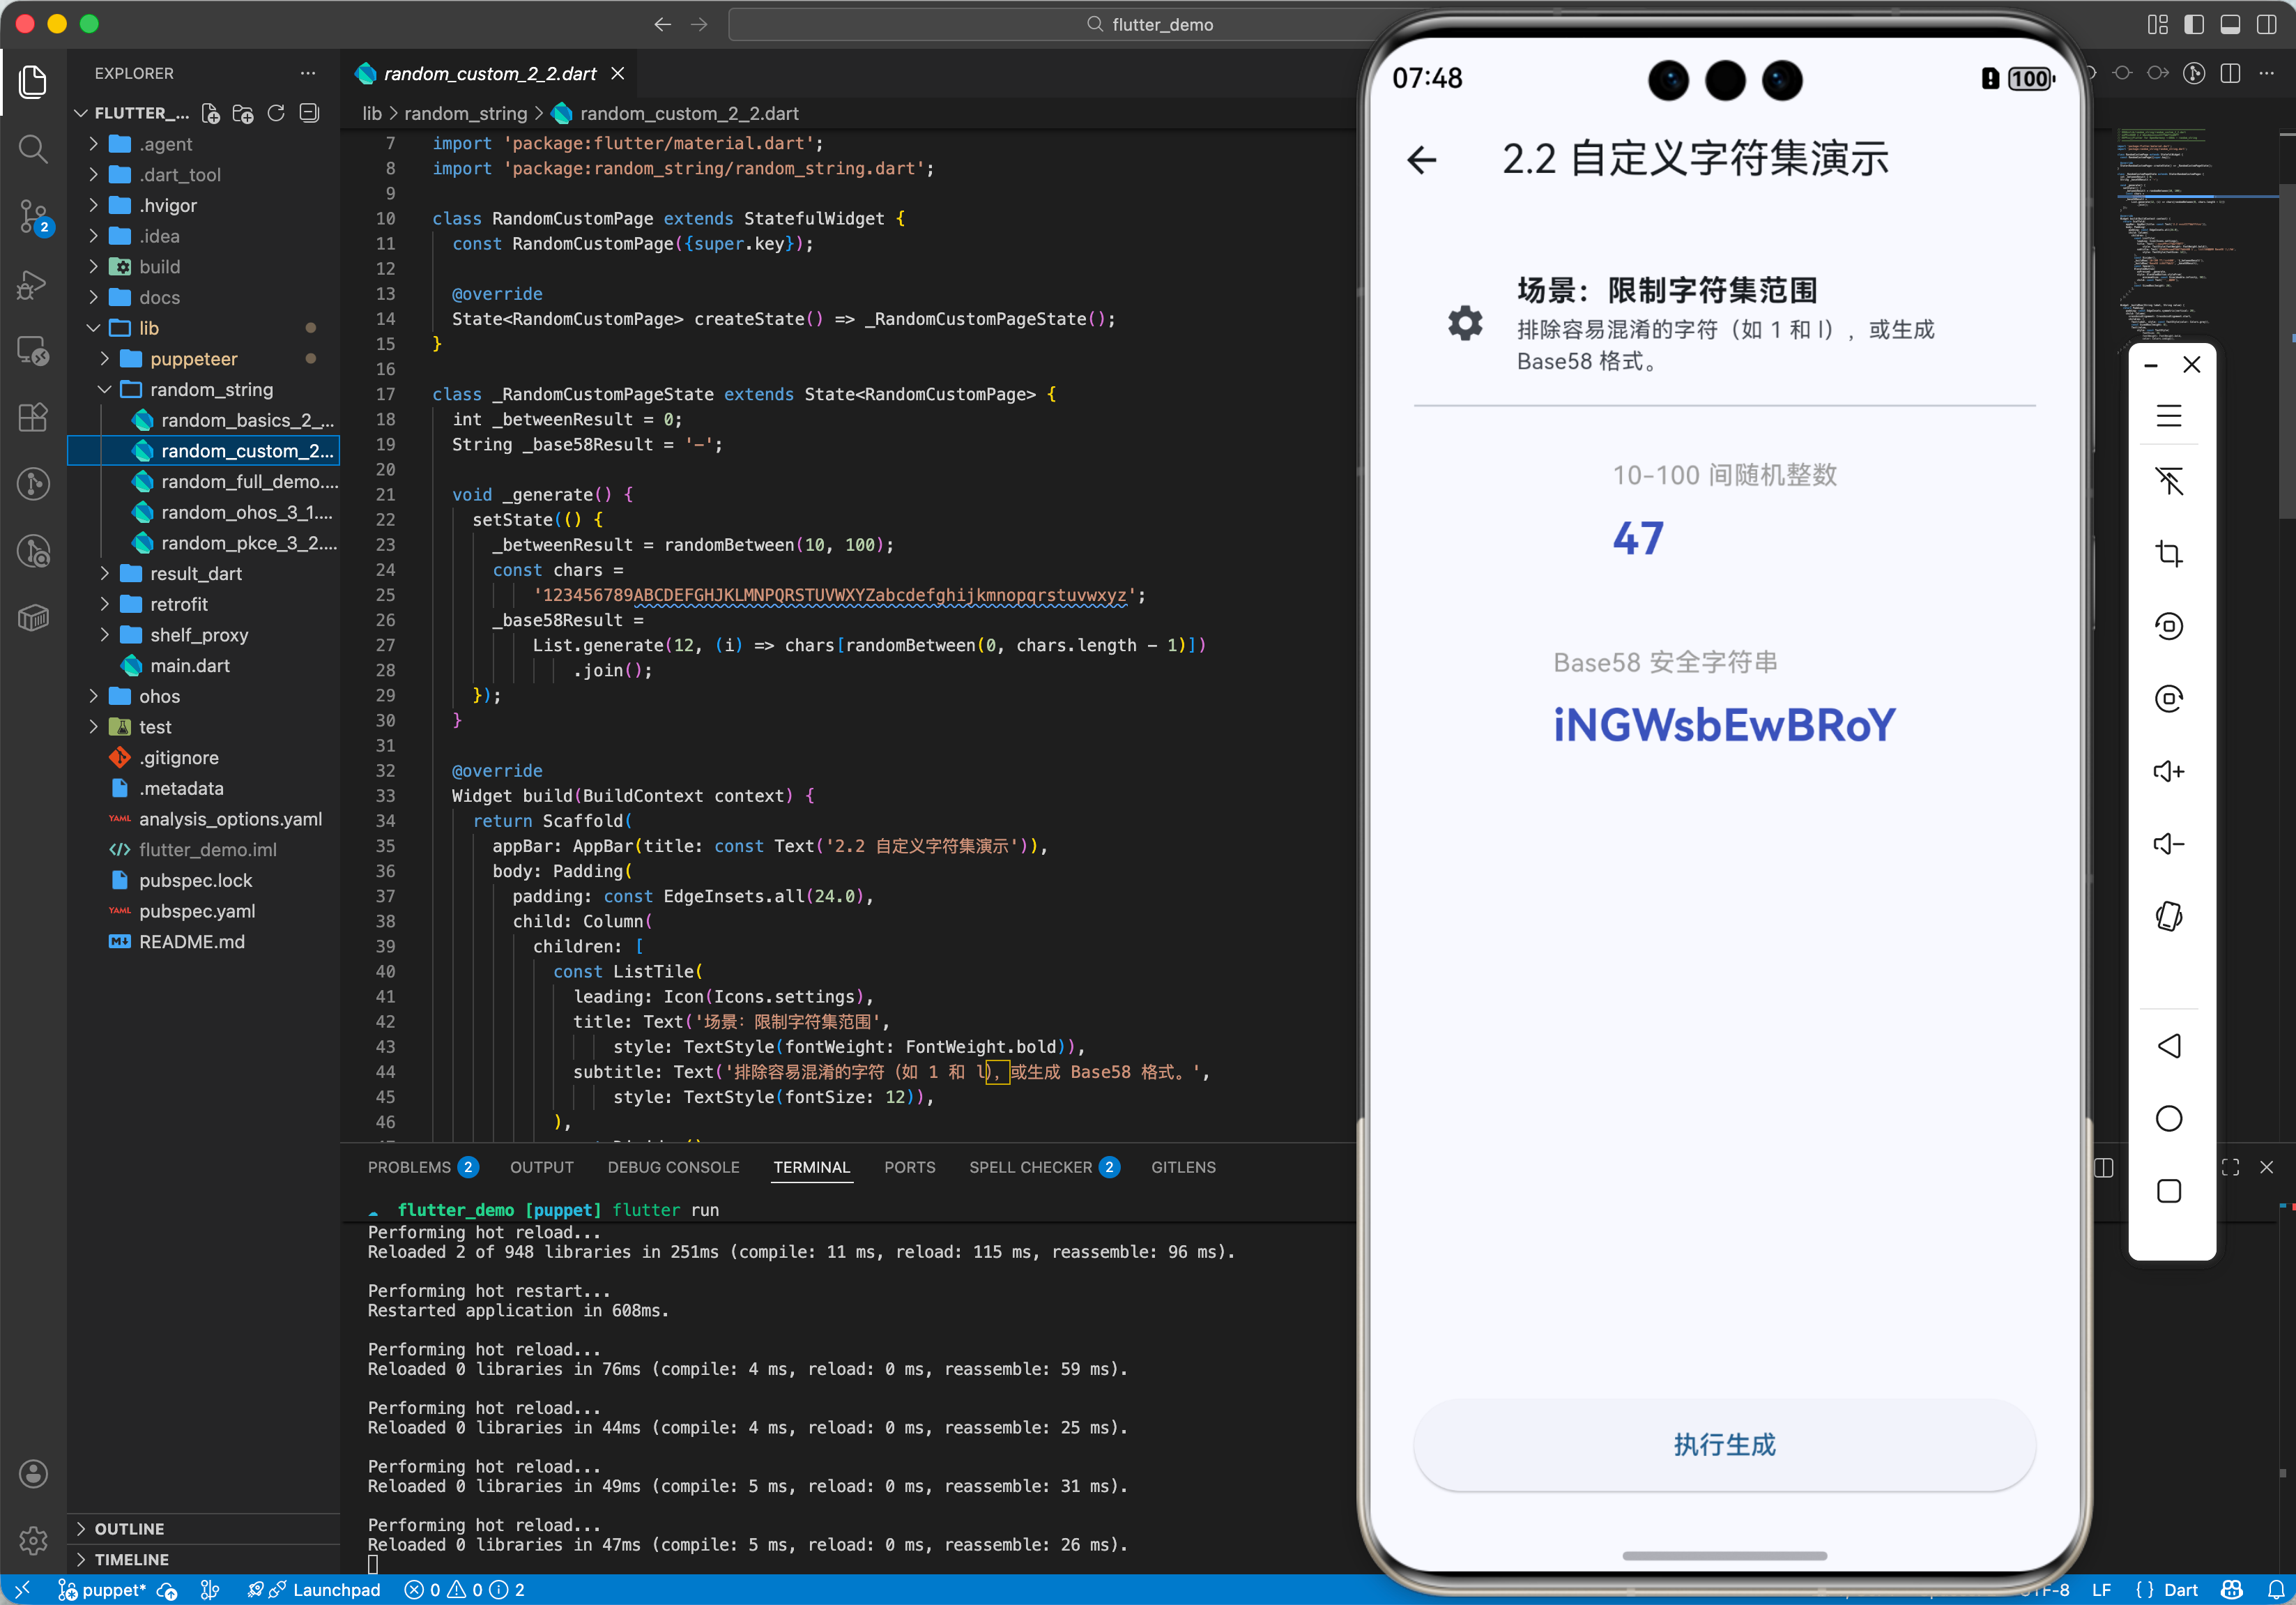The image size is (2296, 1605).
Task: Click the emulator screenshot crop icon
Action: pos(2168,554)
